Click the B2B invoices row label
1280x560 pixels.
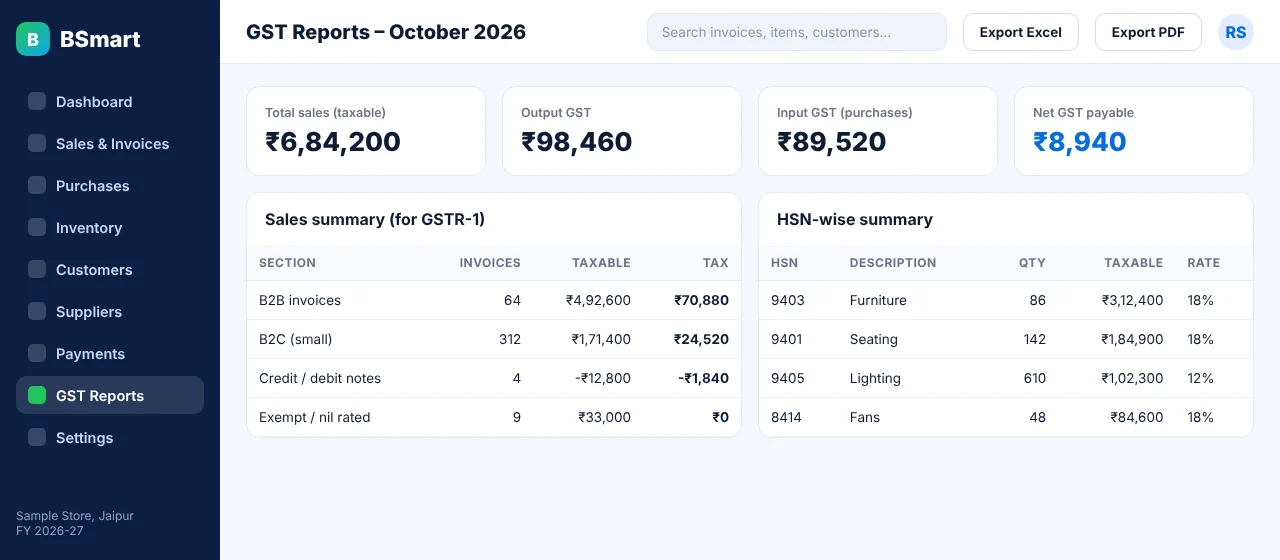click(300, 300)
